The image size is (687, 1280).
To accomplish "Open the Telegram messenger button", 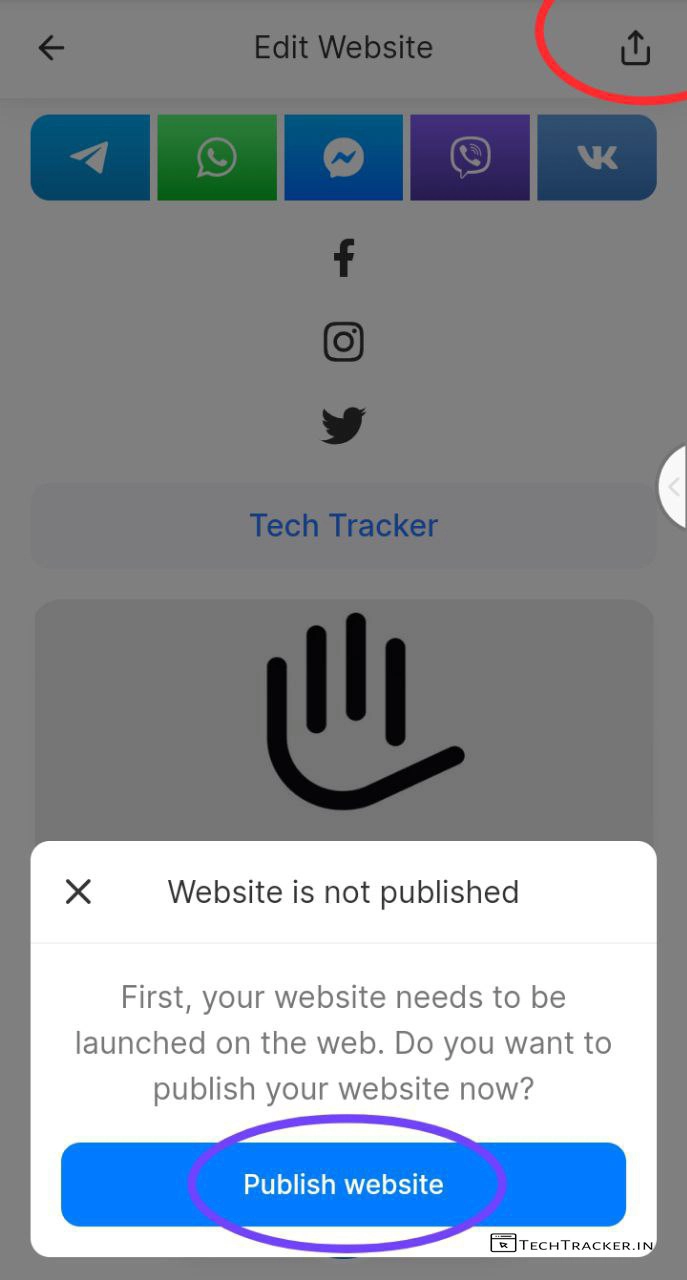I will click(90, 157).
